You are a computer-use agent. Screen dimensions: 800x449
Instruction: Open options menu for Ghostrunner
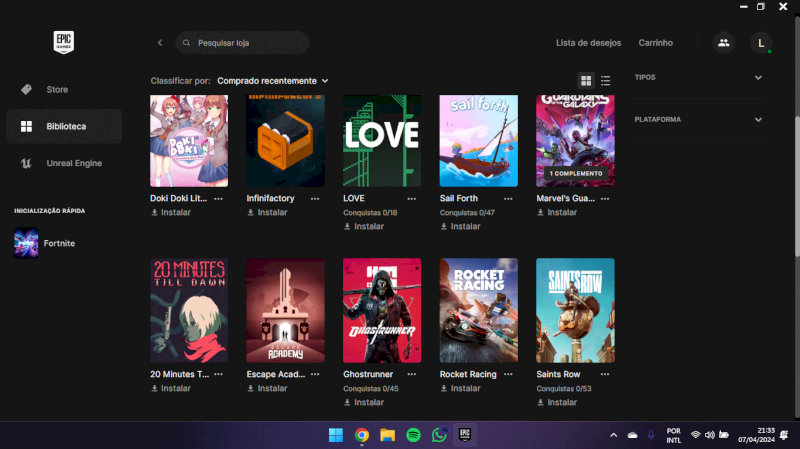click(412, 375)
